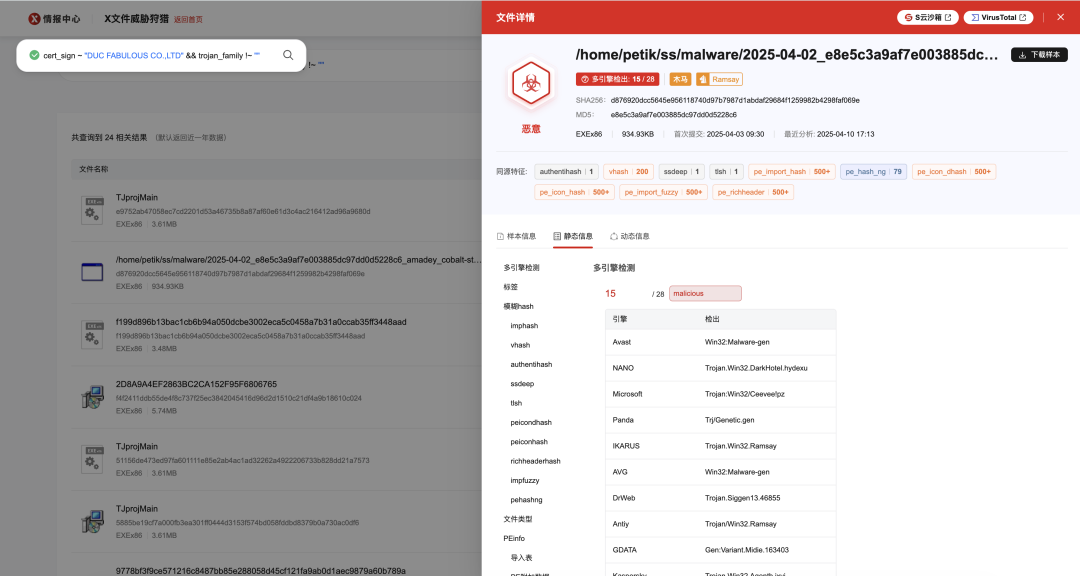Close the 文件详情 panel

(x=1060, y=17)
